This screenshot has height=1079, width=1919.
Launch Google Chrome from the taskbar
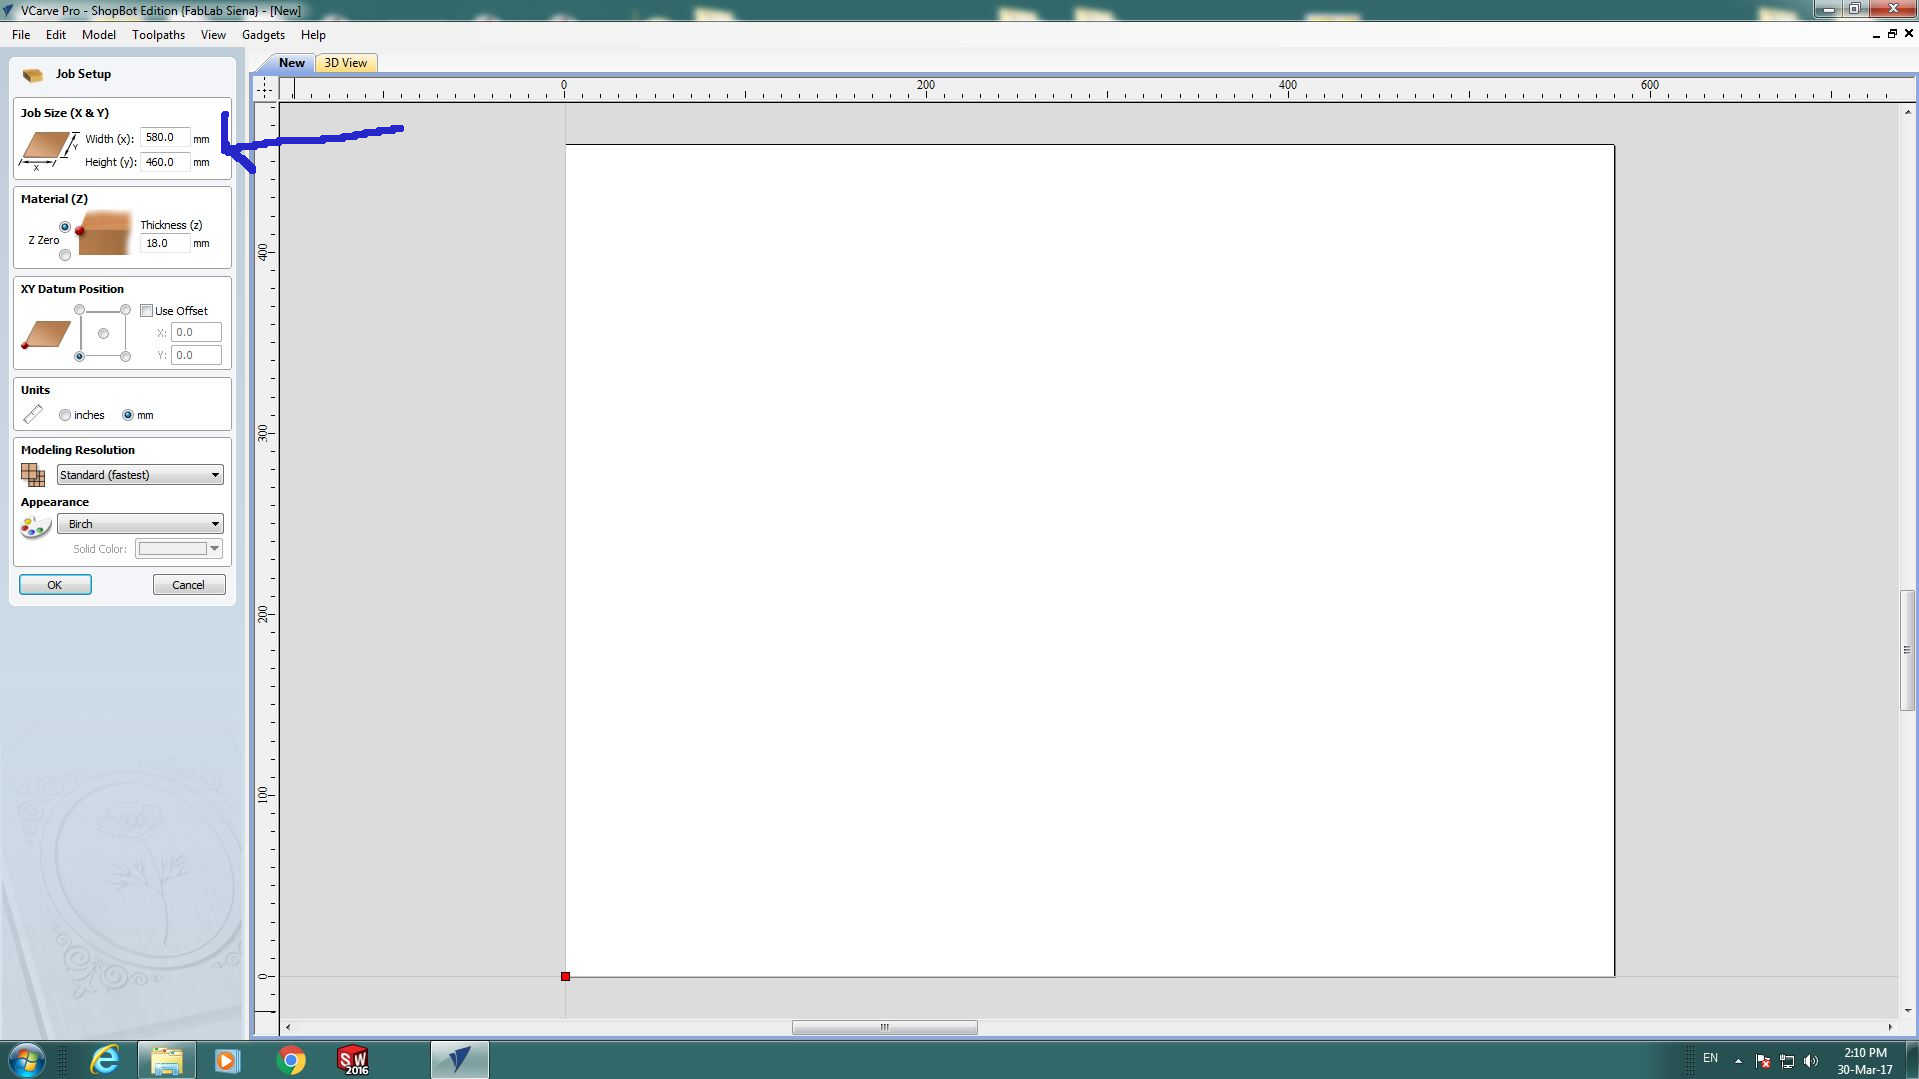coord(291,1060)
